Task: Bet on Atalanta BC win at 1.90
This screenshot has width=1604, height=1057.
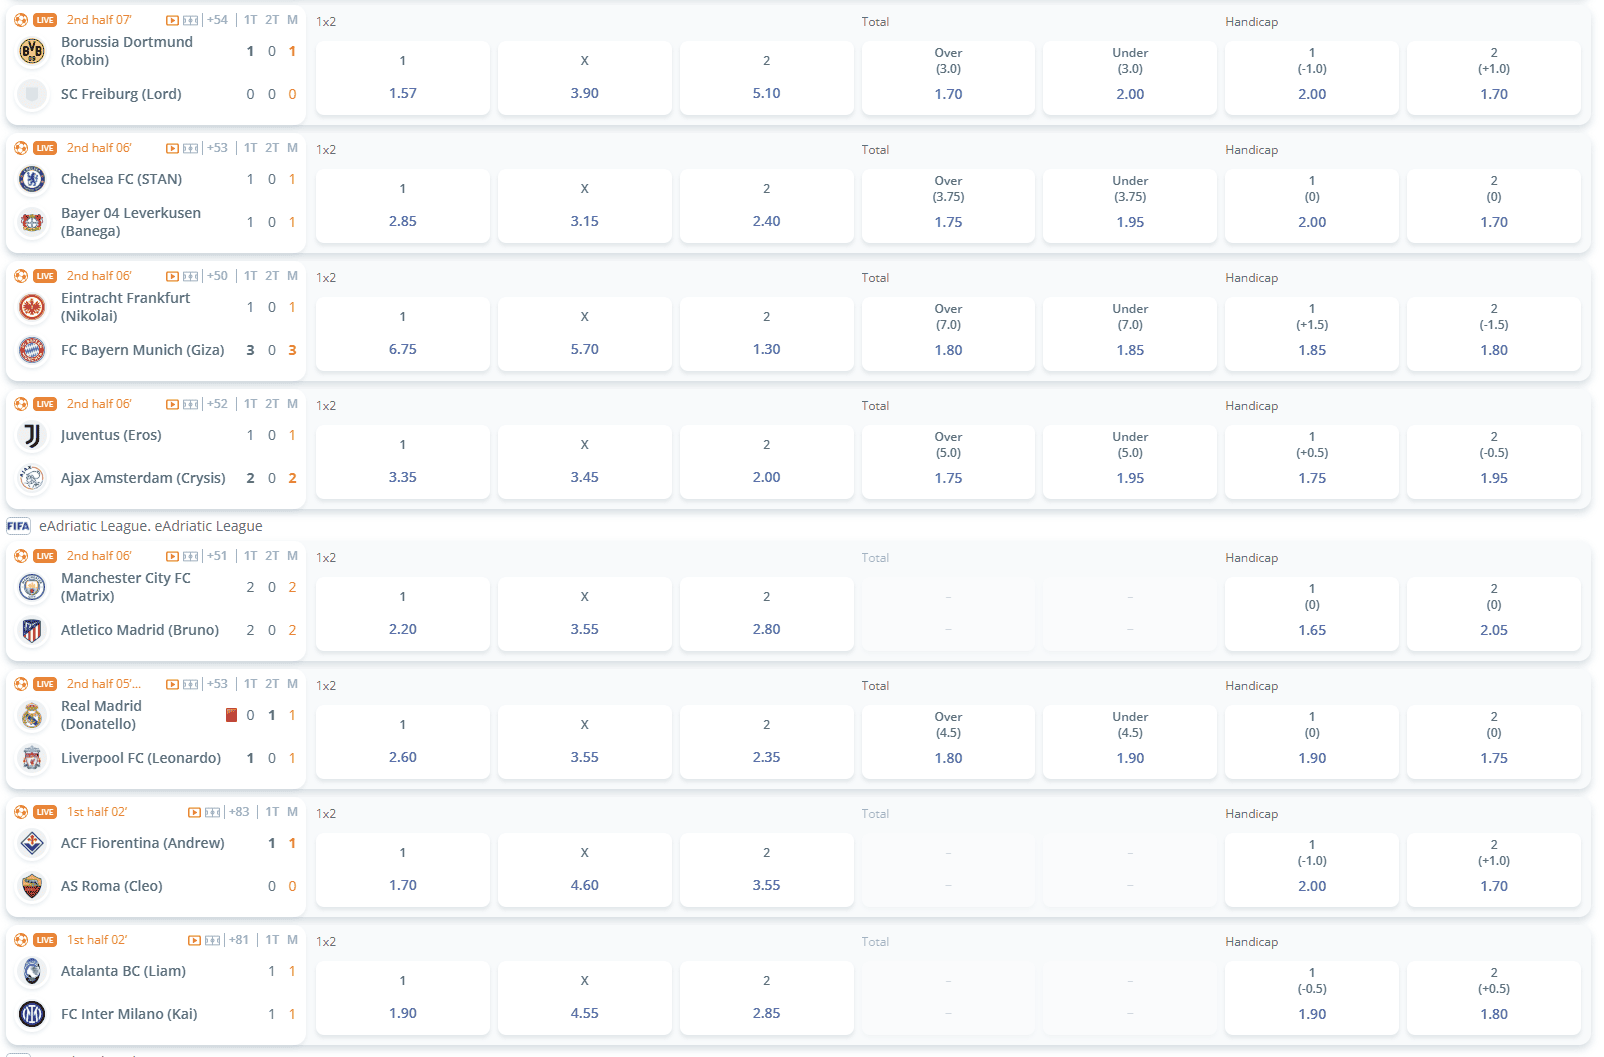Action: coord(403,998)
